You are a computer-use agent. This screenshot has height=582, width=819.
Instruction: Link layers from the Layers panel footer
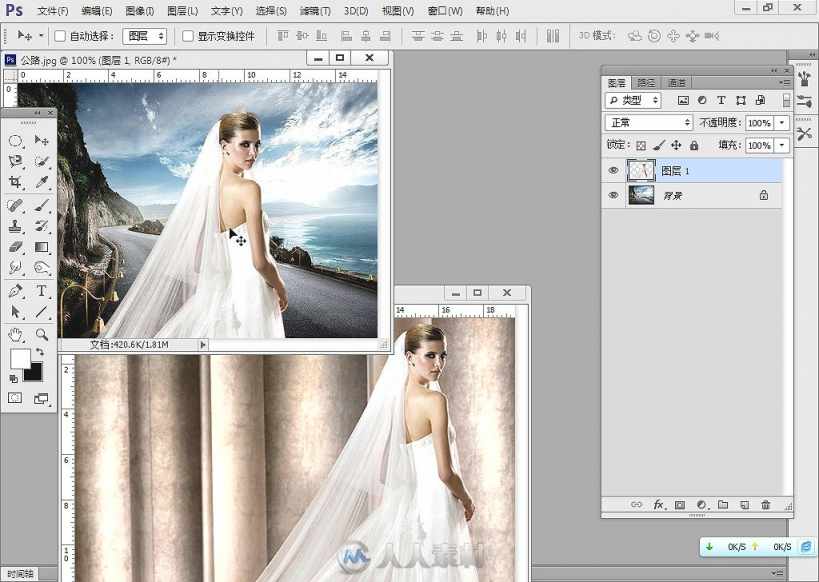636,505
